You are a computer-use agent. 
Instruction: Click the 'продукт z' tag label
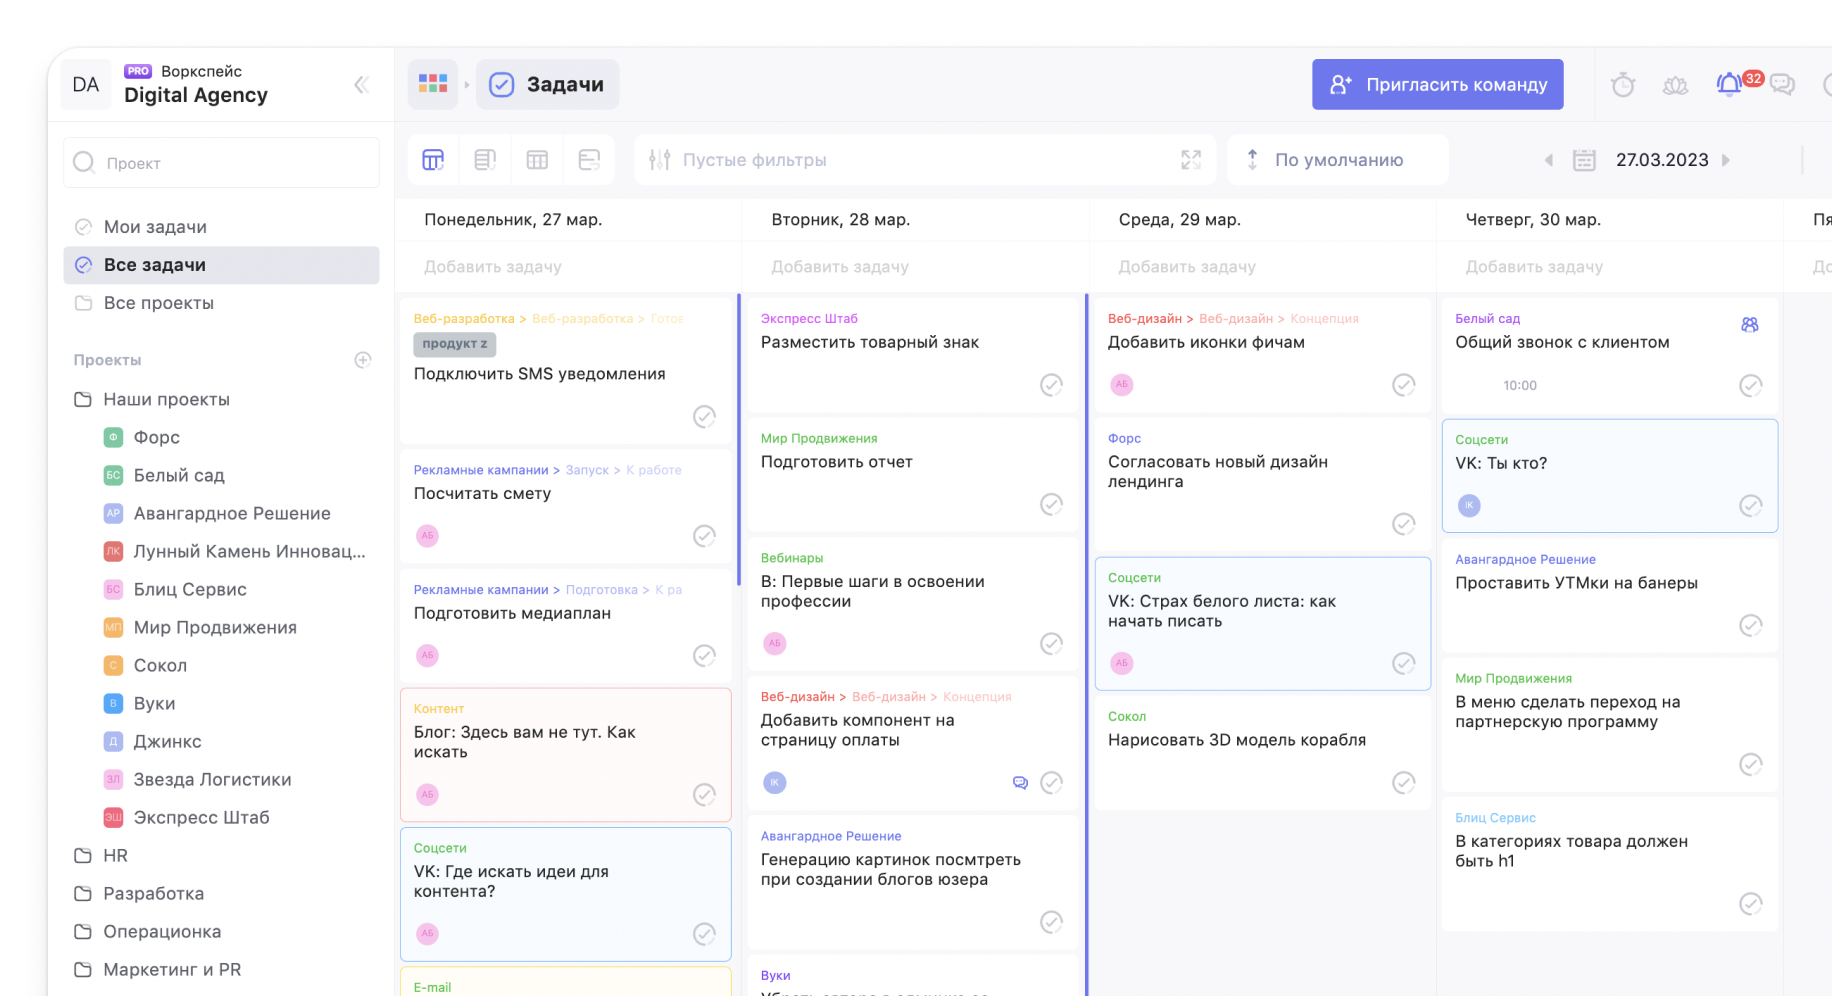(x=455, y=344)
